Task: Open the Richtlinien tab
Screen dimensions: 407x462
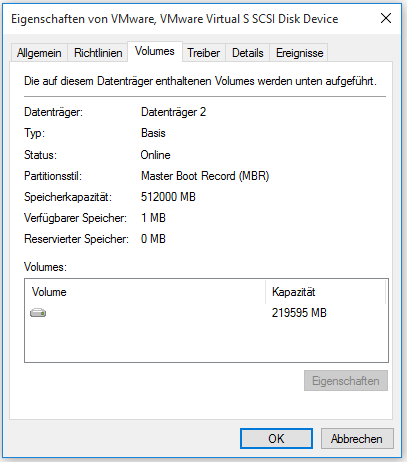Action: tap(98, 53)
